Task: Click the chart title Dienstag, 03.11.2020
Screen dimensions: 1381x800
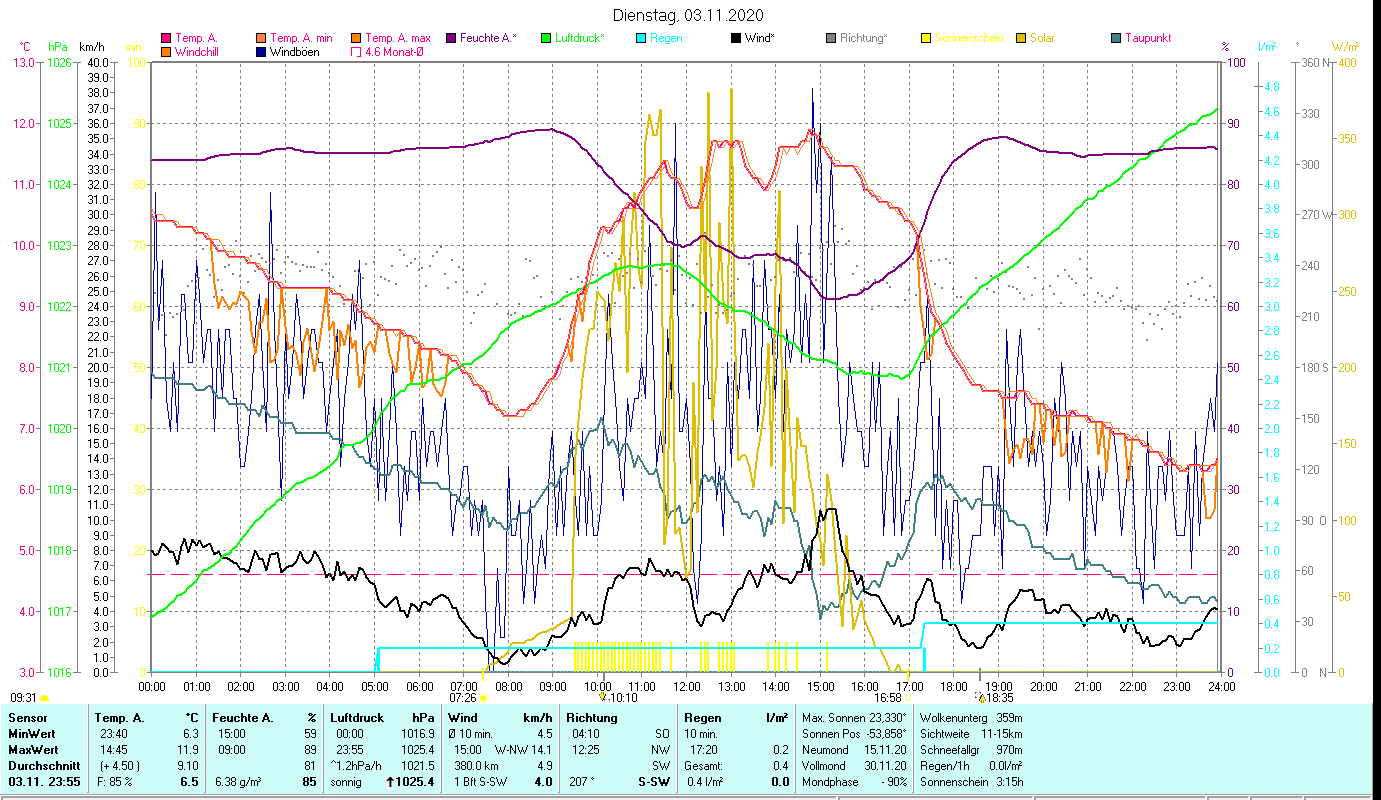Action: coord(688,15)
